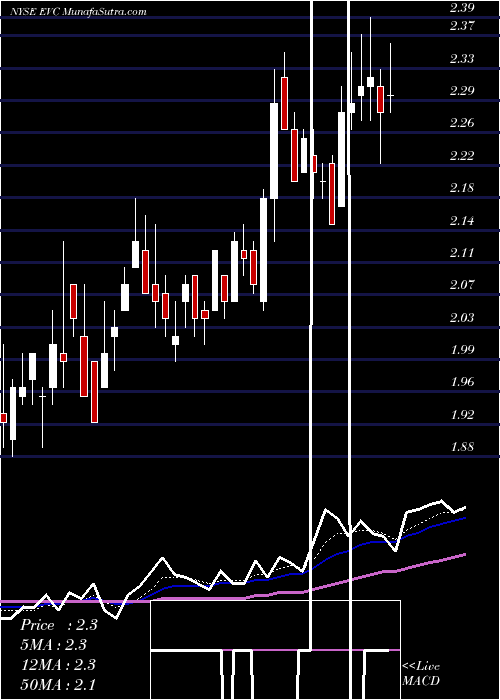
Task: Click the 12MA : 2.3 readout
Action: pos(58,665)
